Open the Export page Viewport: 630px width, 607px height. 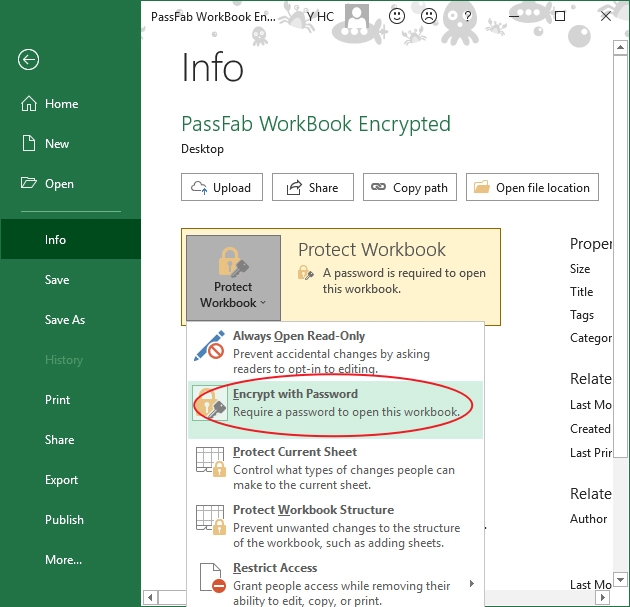tap(70, 480)
